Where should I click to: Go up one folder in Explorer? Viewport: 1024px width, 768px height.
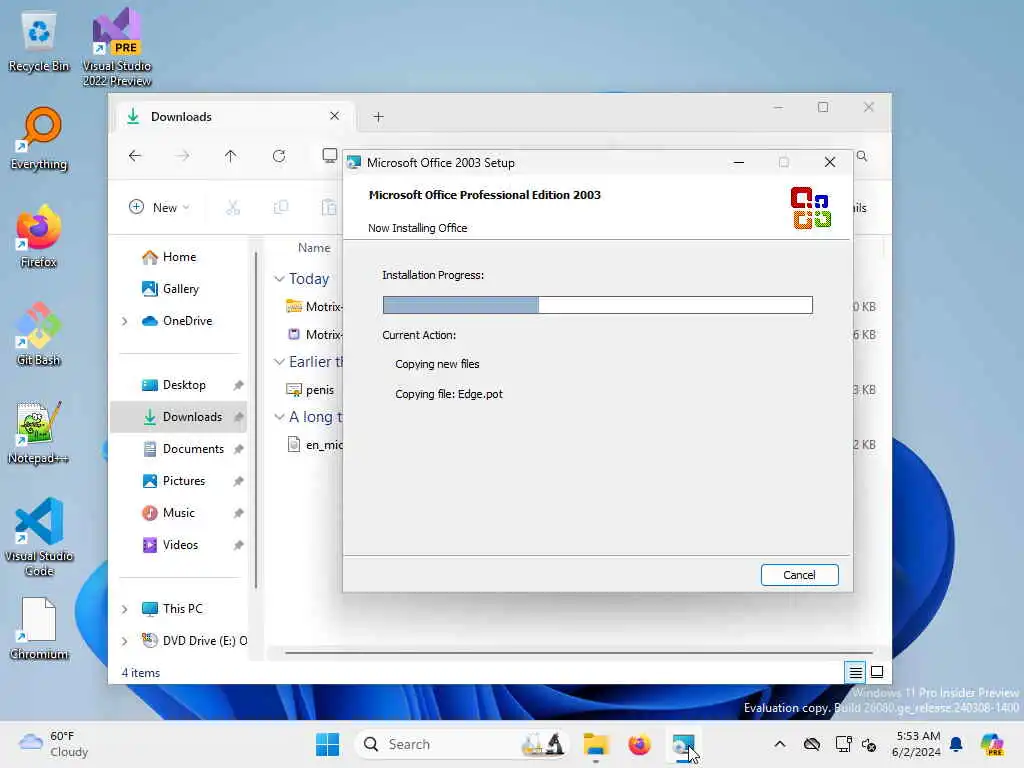[x=231, y=156]
